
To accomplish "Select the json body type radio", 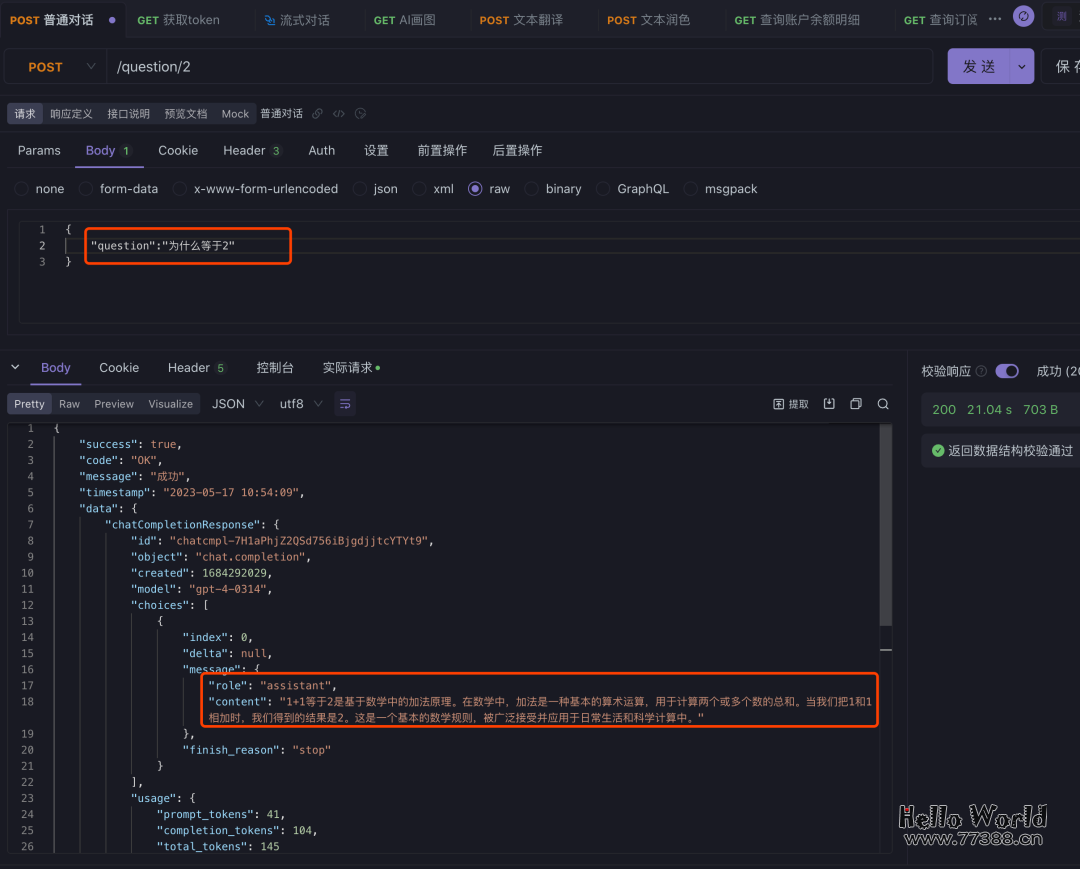I will 360,189.
